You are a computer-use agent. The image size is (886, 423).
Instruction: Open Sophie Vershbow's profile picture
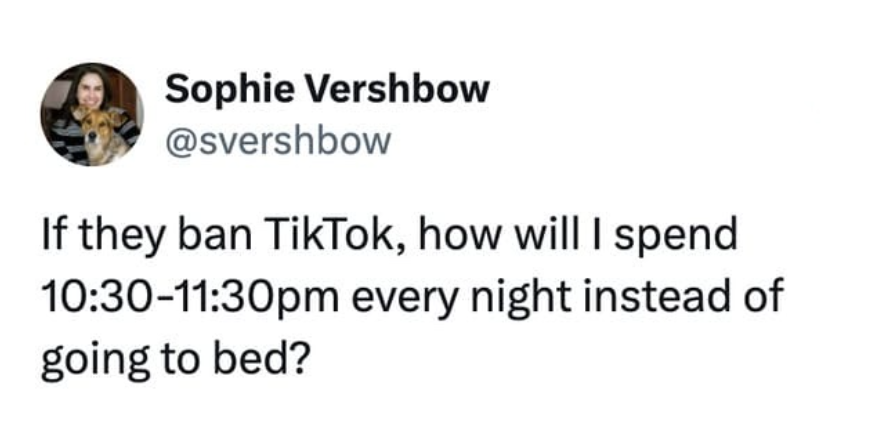91,114
